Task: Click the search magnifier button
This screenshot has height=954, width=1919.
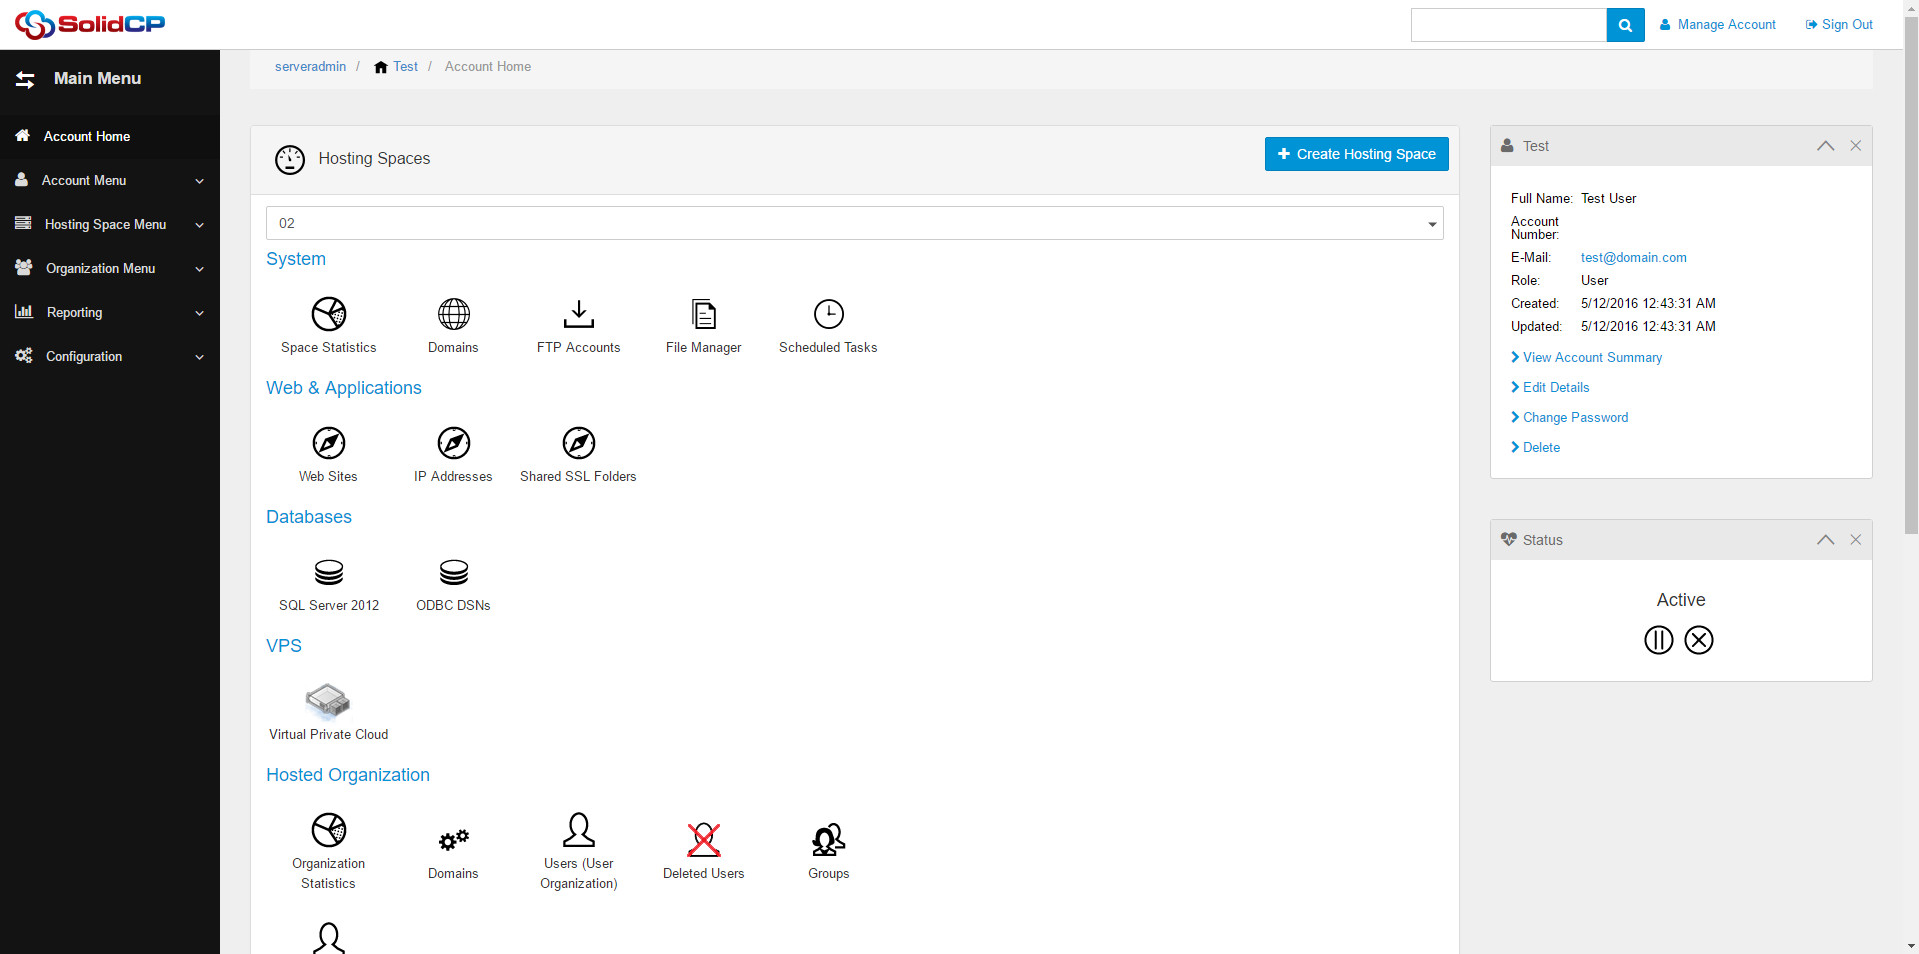Action: (1625, 25)
